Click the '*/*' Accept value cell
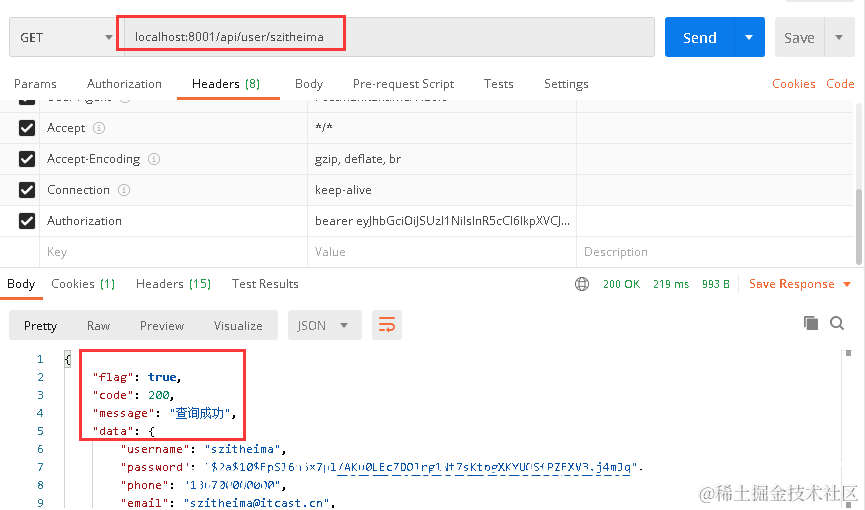 pyautogui.click(x=441, y=128)
